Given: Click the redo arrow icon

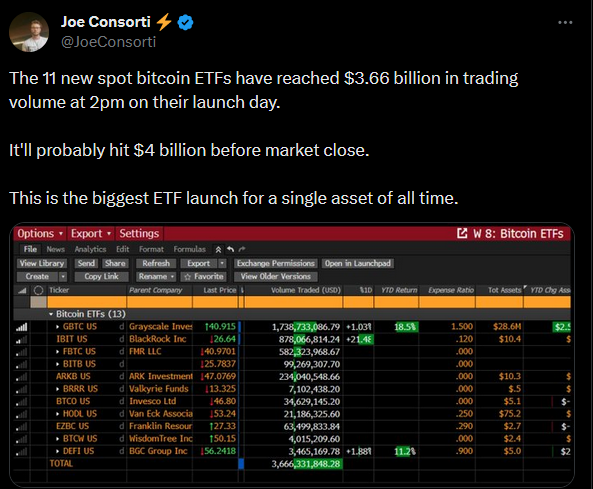Looking at the screenshot, I should pyautogui.click(x=242, y=249).
